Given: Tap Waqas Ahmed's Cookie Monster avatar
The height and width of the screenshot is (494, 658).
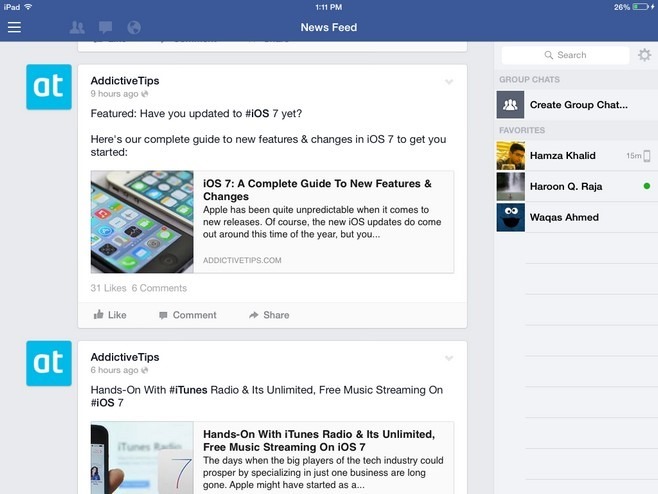Looking at the screenshot, I should click(510, 217).
